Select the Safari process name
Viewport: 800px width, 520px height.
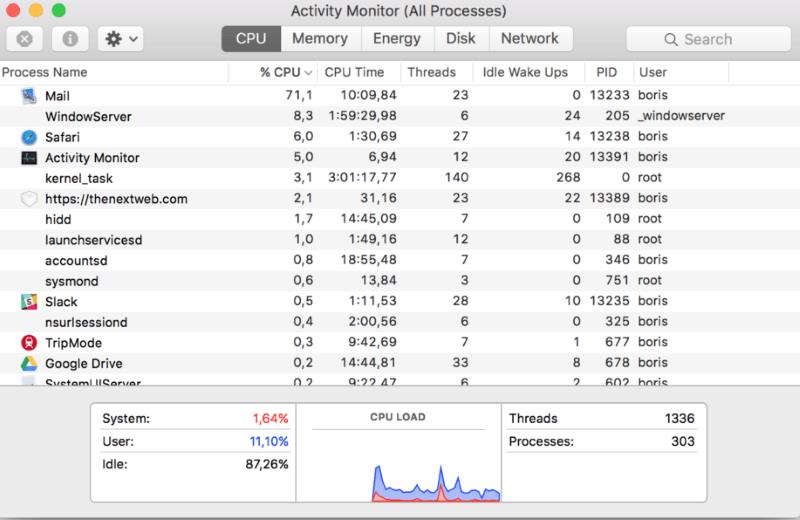(62, 137)
